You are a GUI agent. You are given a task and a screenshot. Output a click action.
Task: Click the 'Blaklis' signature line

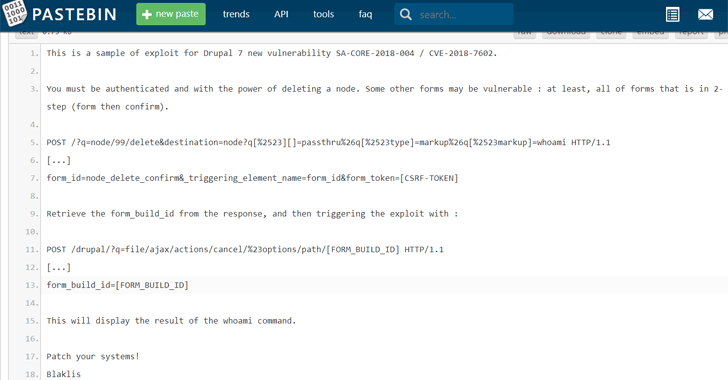(64, 374)
